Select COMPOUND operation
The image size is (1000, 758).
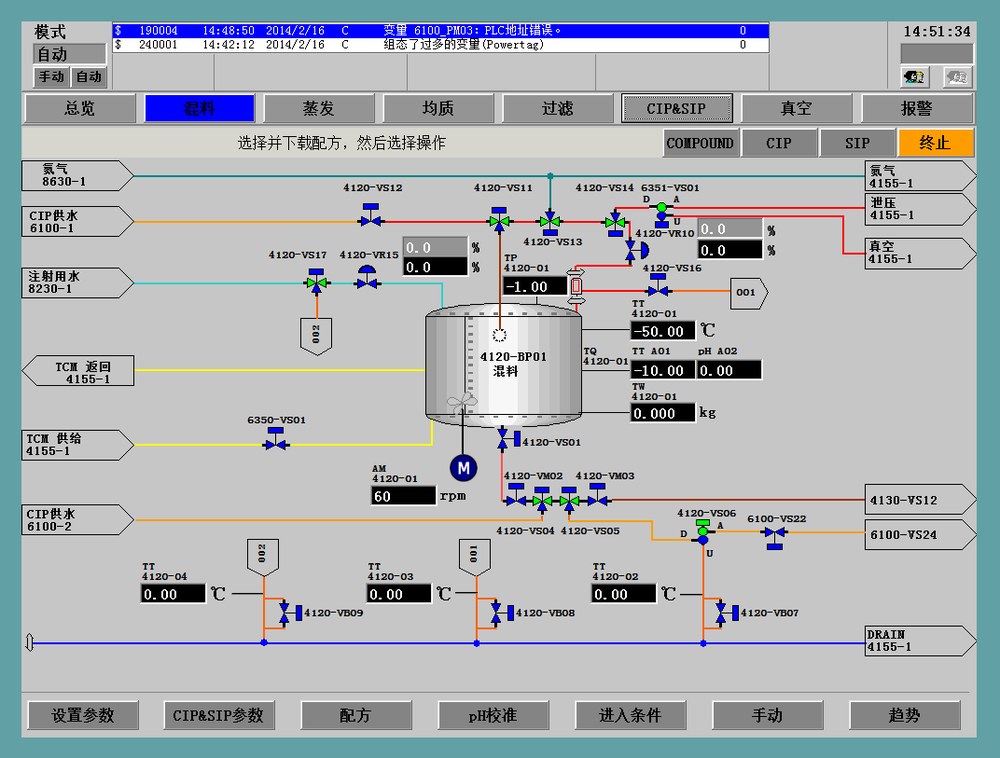pos(700,143)
